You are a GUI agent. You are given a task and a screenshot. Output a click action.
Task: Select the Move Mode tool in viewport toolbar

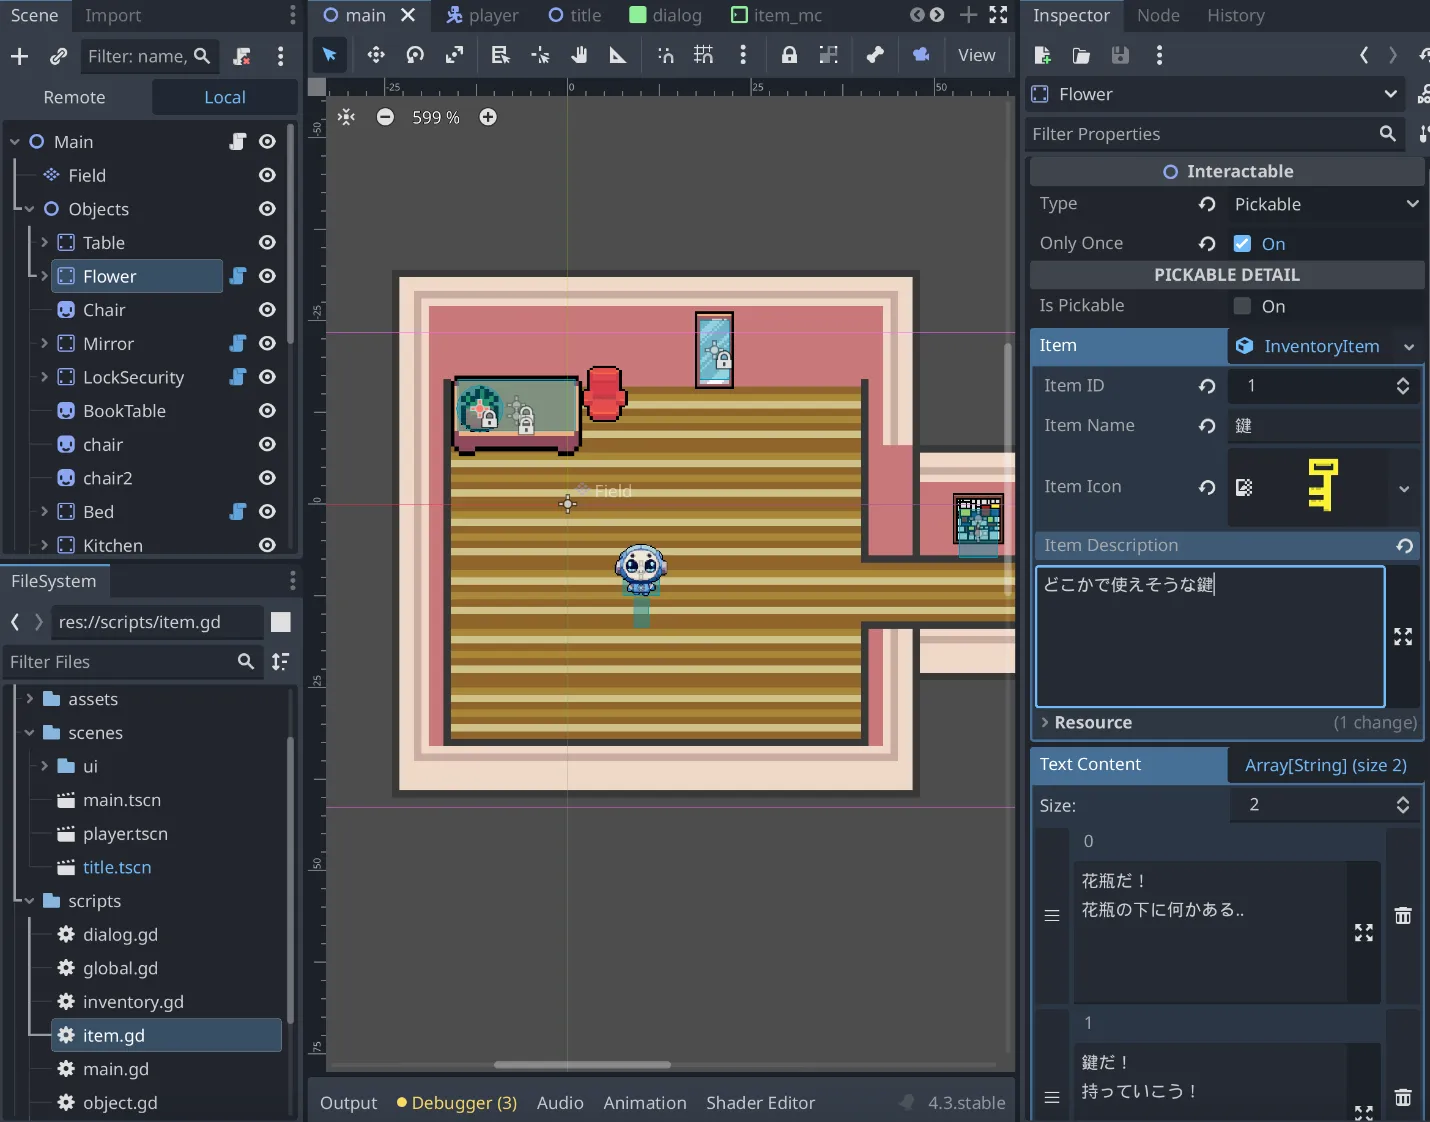click(x=376, y=55)
